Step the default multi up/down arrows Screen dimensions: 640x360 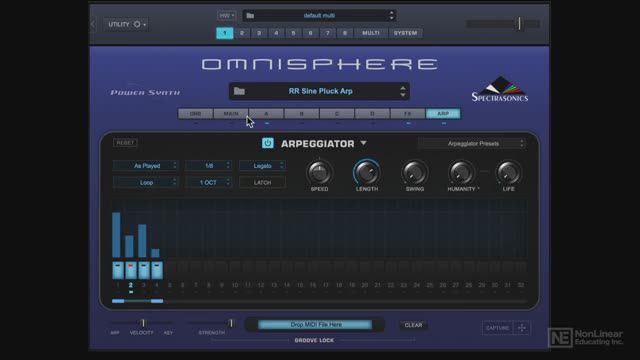coord(391,16)
